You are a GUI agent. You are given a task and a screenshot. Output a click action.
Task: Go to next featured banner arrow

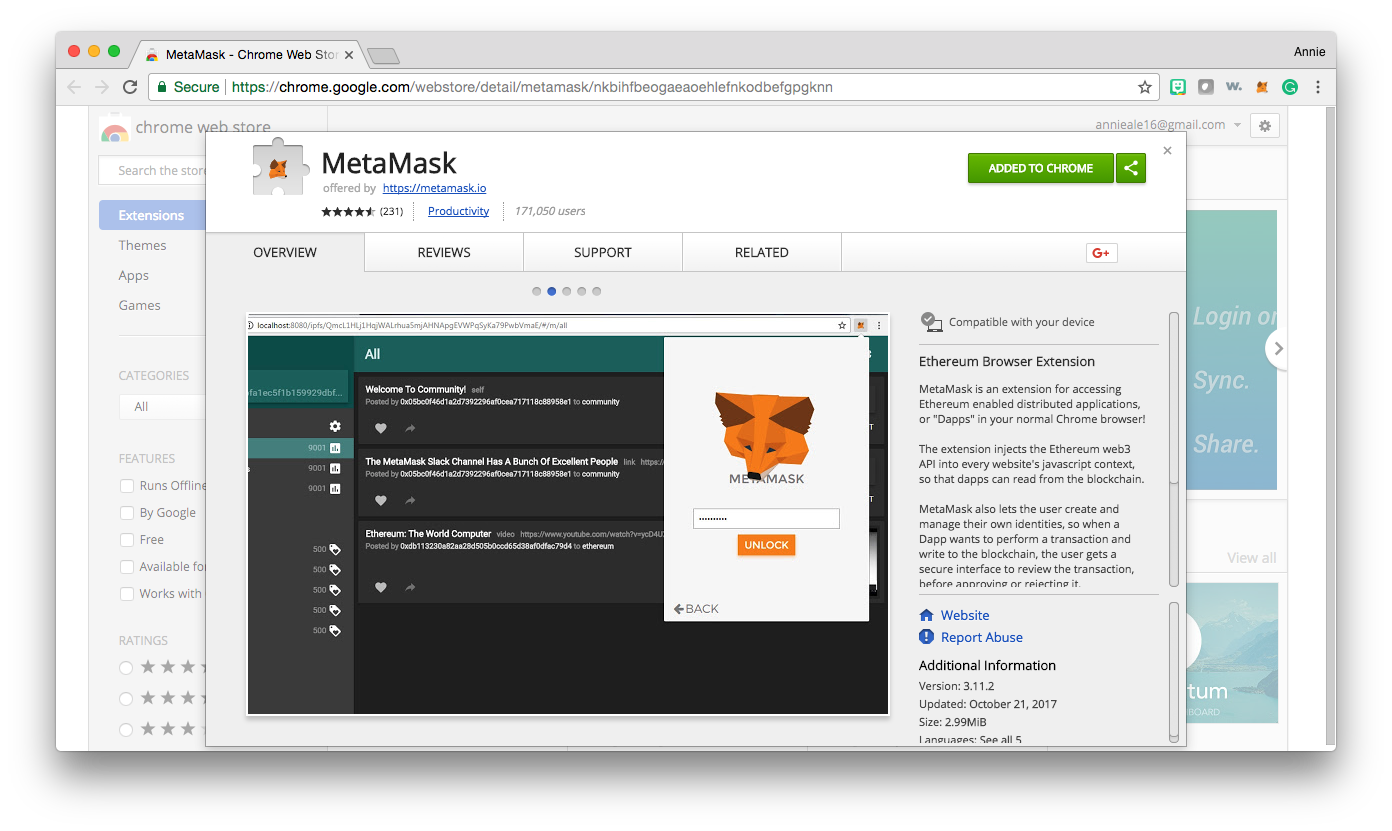pos(1278,349)
